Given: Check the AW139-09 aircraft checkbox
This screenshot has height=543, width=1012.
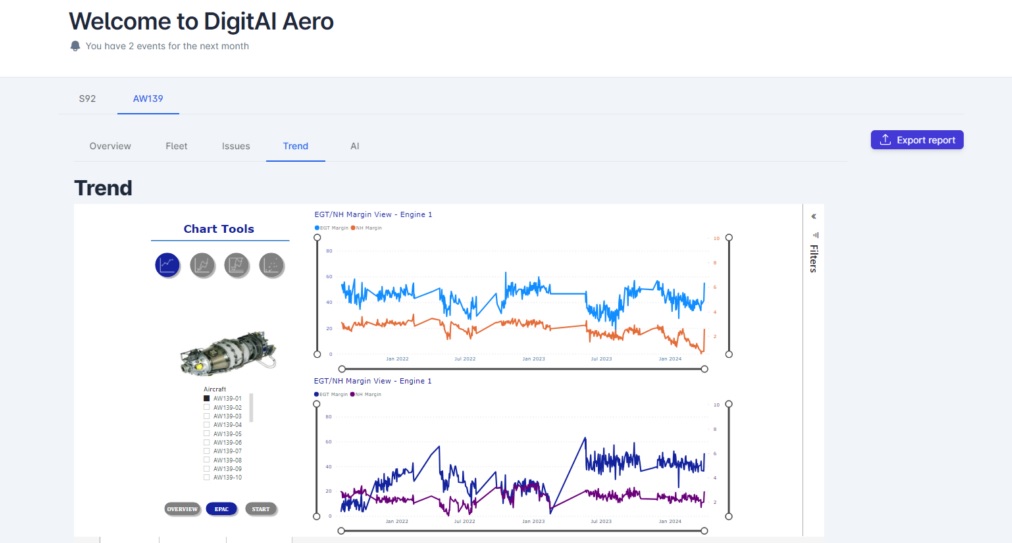Looking at the screenshot, I should click(x=207, y=469).
